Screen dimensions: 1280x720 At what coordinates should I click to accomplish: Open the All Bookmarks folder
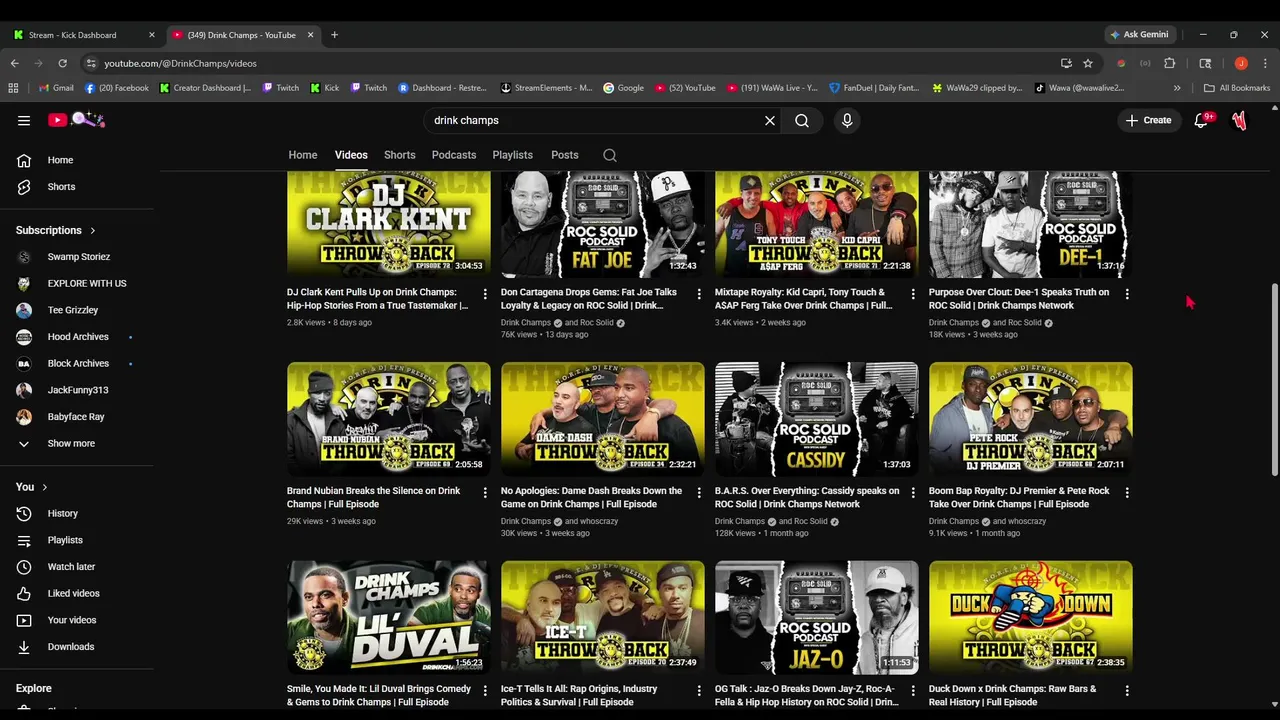[1237, 88]
